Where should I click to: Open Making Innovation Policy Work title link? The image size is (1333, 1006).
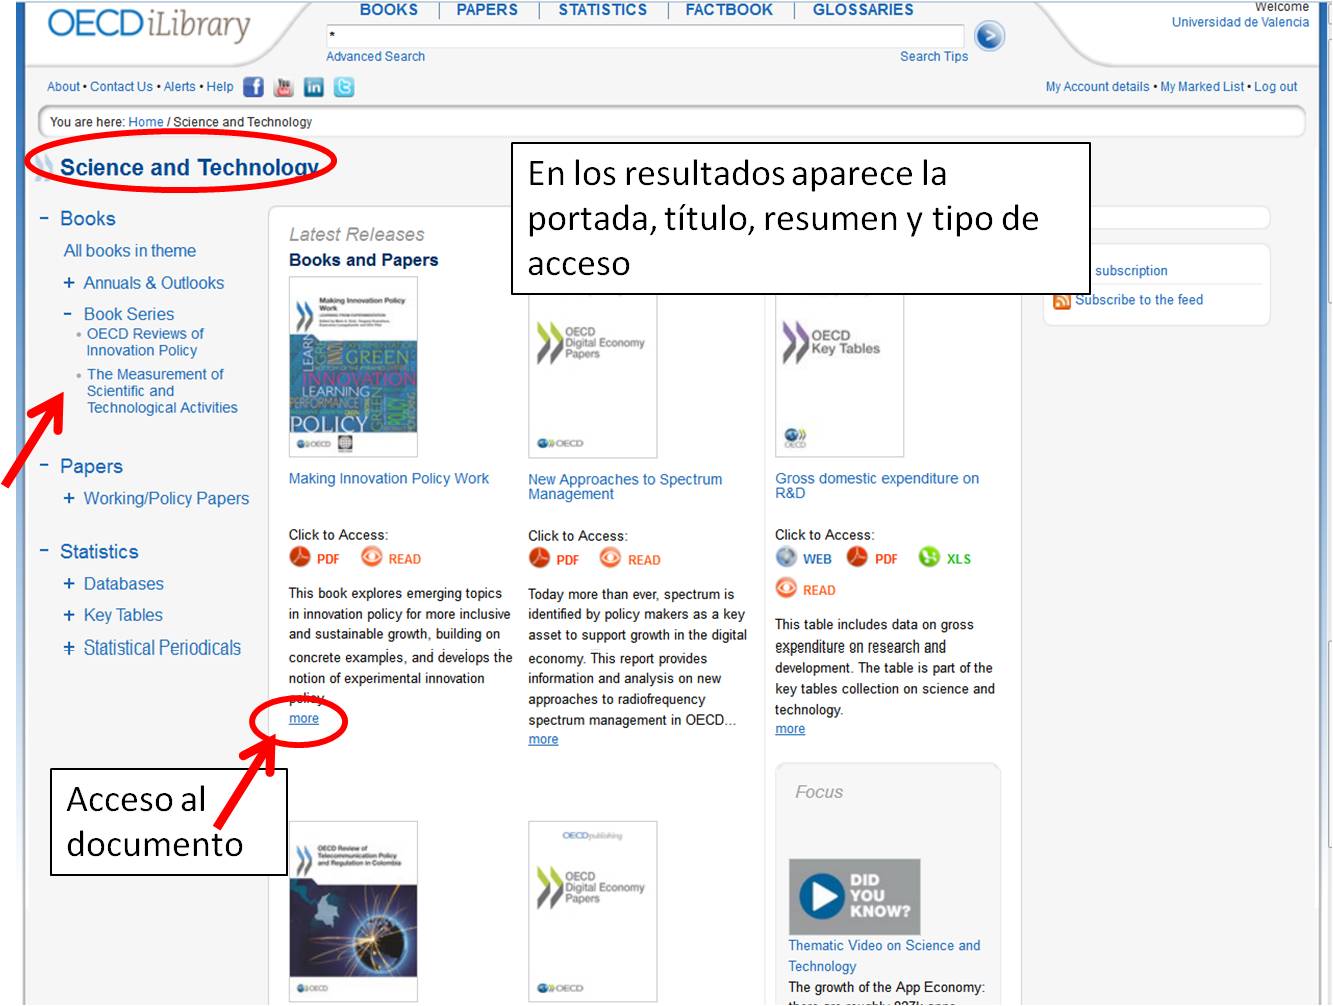point(389,479)
